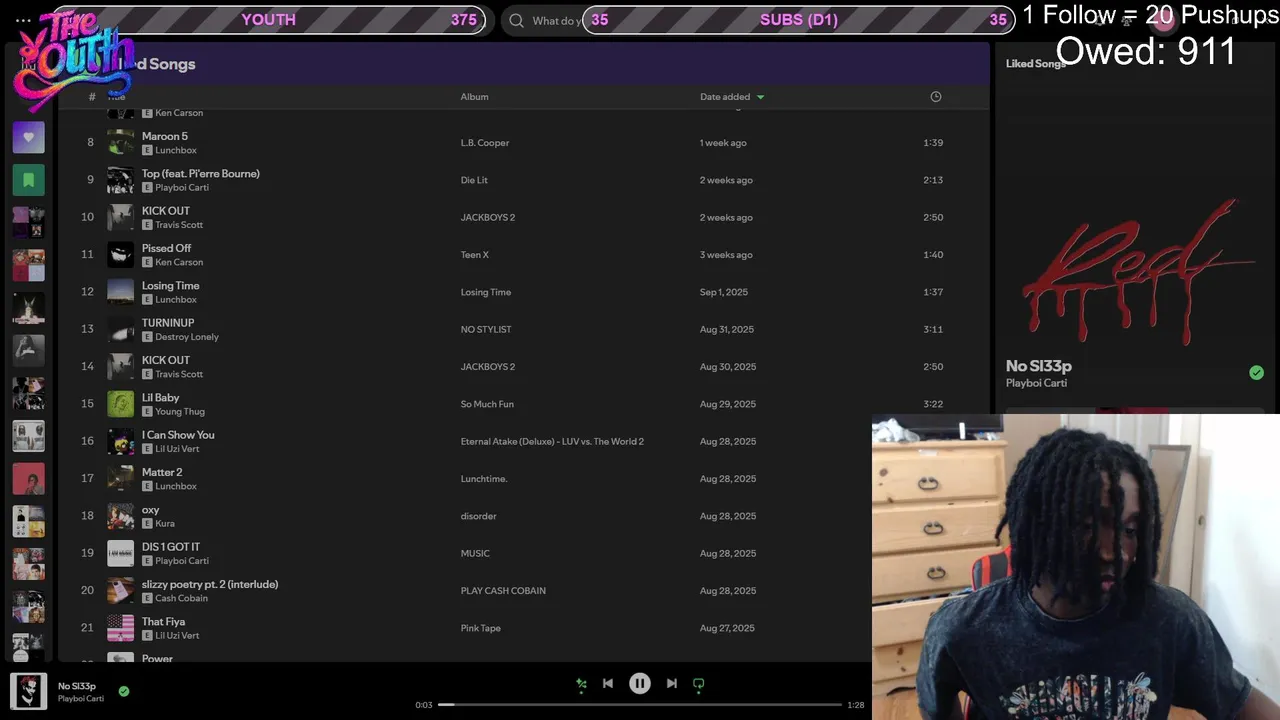Viewport: 1280px width, 720px height.
Task: Toggle smart shuffle icon
Action: [581, 684]
